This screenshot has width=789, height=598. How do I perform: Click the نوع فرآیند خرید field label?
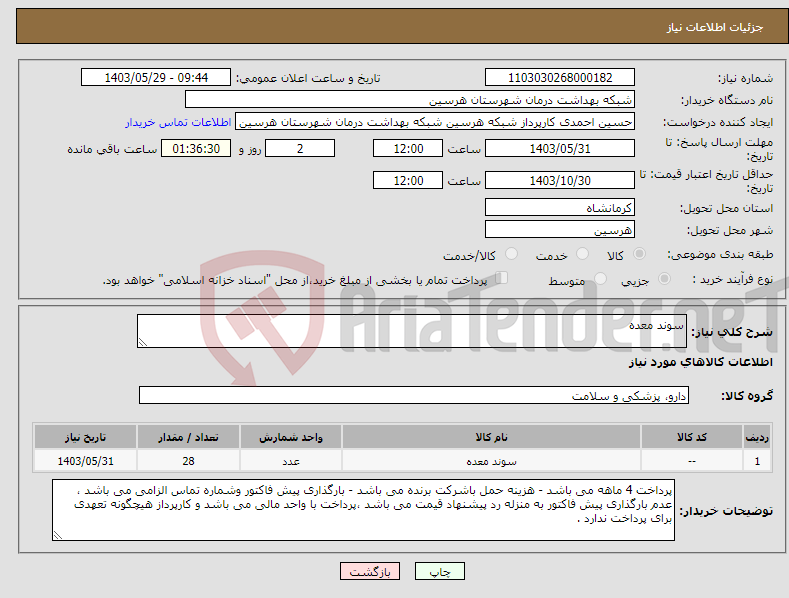(x=733, y=279)
